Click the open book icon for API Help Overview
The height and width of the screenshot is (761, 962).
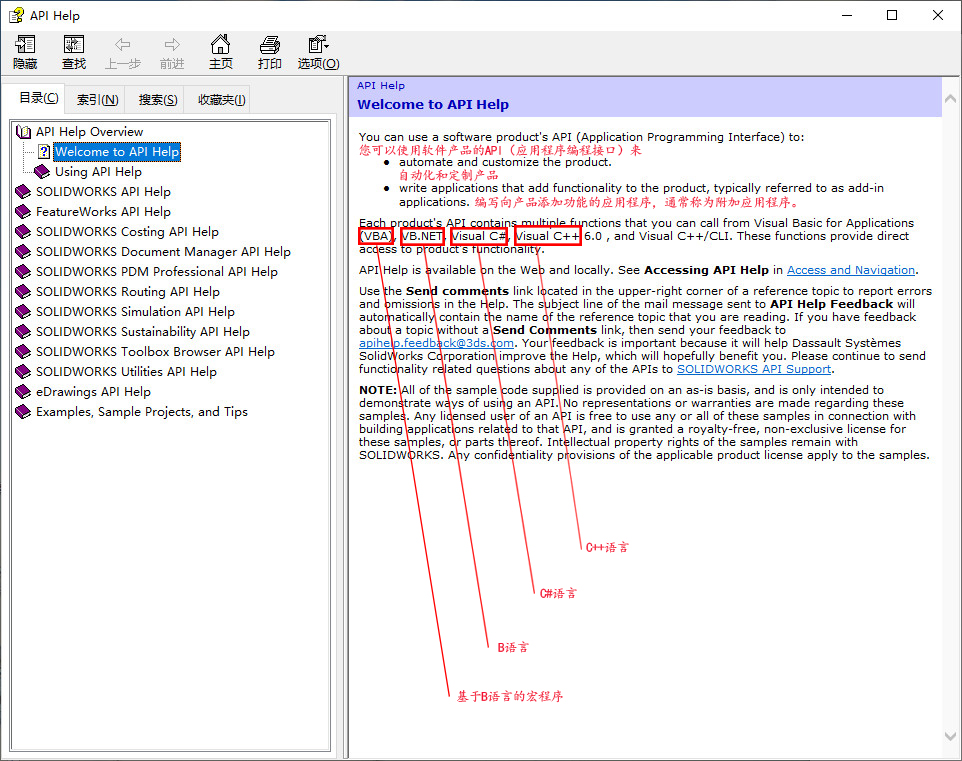[24, 132]
